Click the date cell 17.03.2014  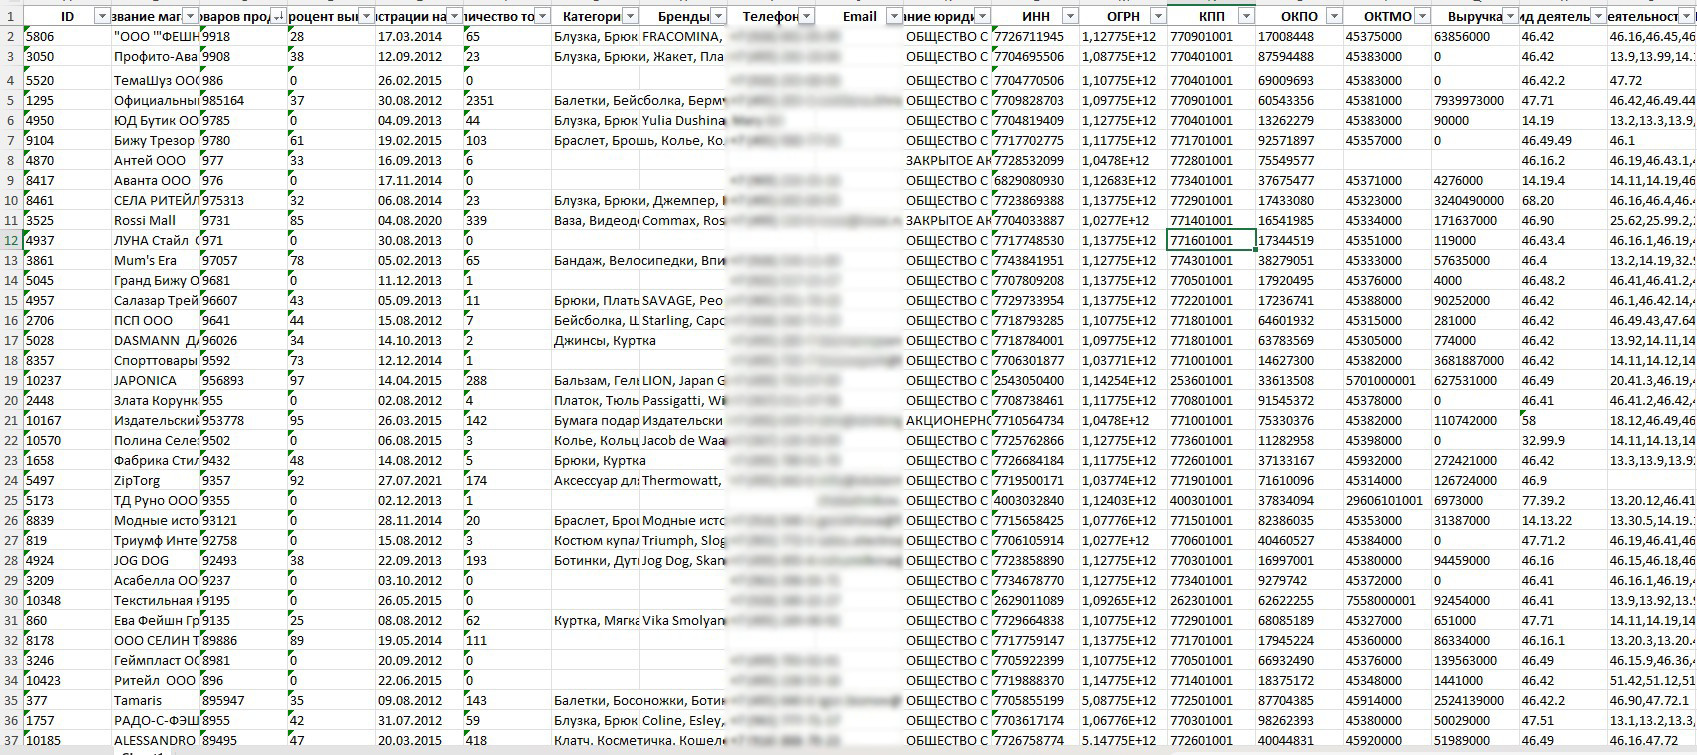[419, 36]
